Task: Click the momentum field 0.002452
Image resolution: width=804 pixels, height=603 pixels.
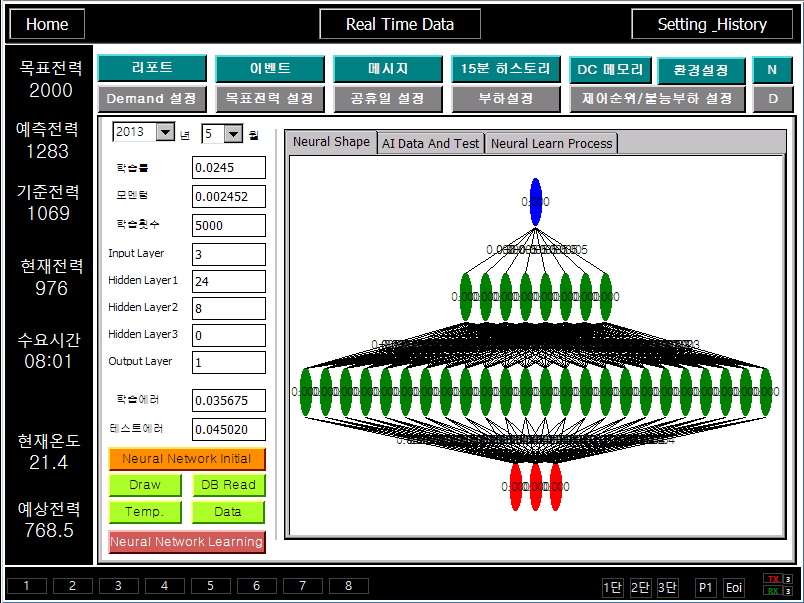Action: pos(229,196)
